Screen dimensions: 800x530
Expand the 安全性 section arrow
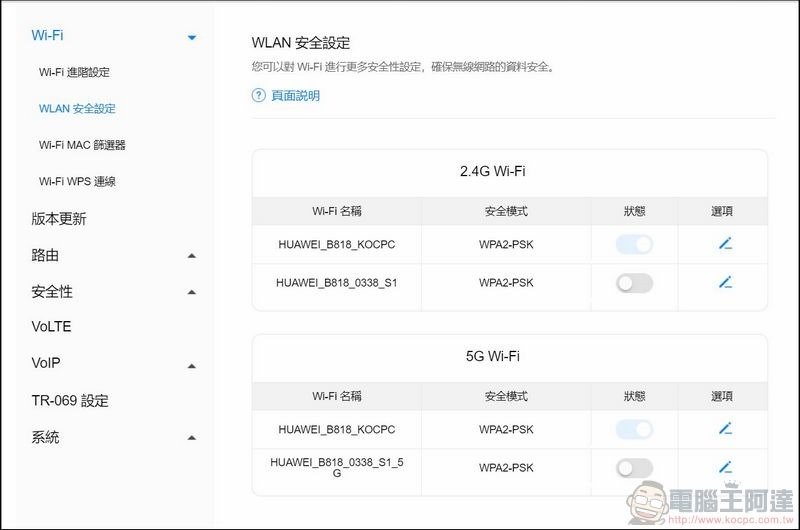tap(192, 292)
